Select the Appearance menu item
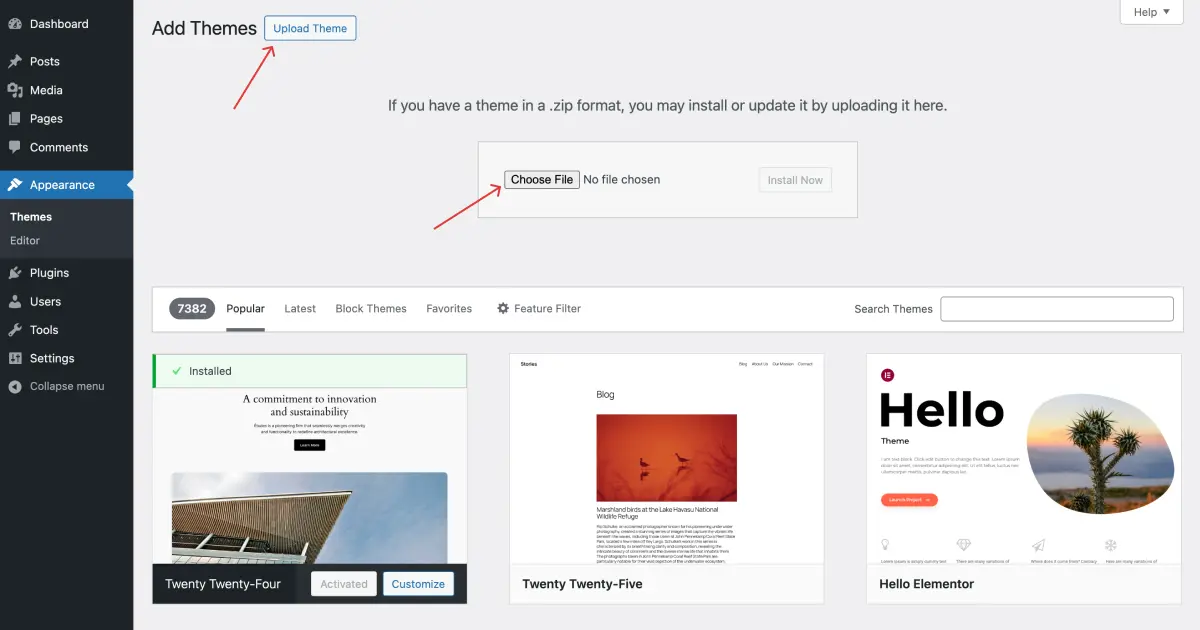Viewport: 1200px width, 630px height. pos(66,185)
